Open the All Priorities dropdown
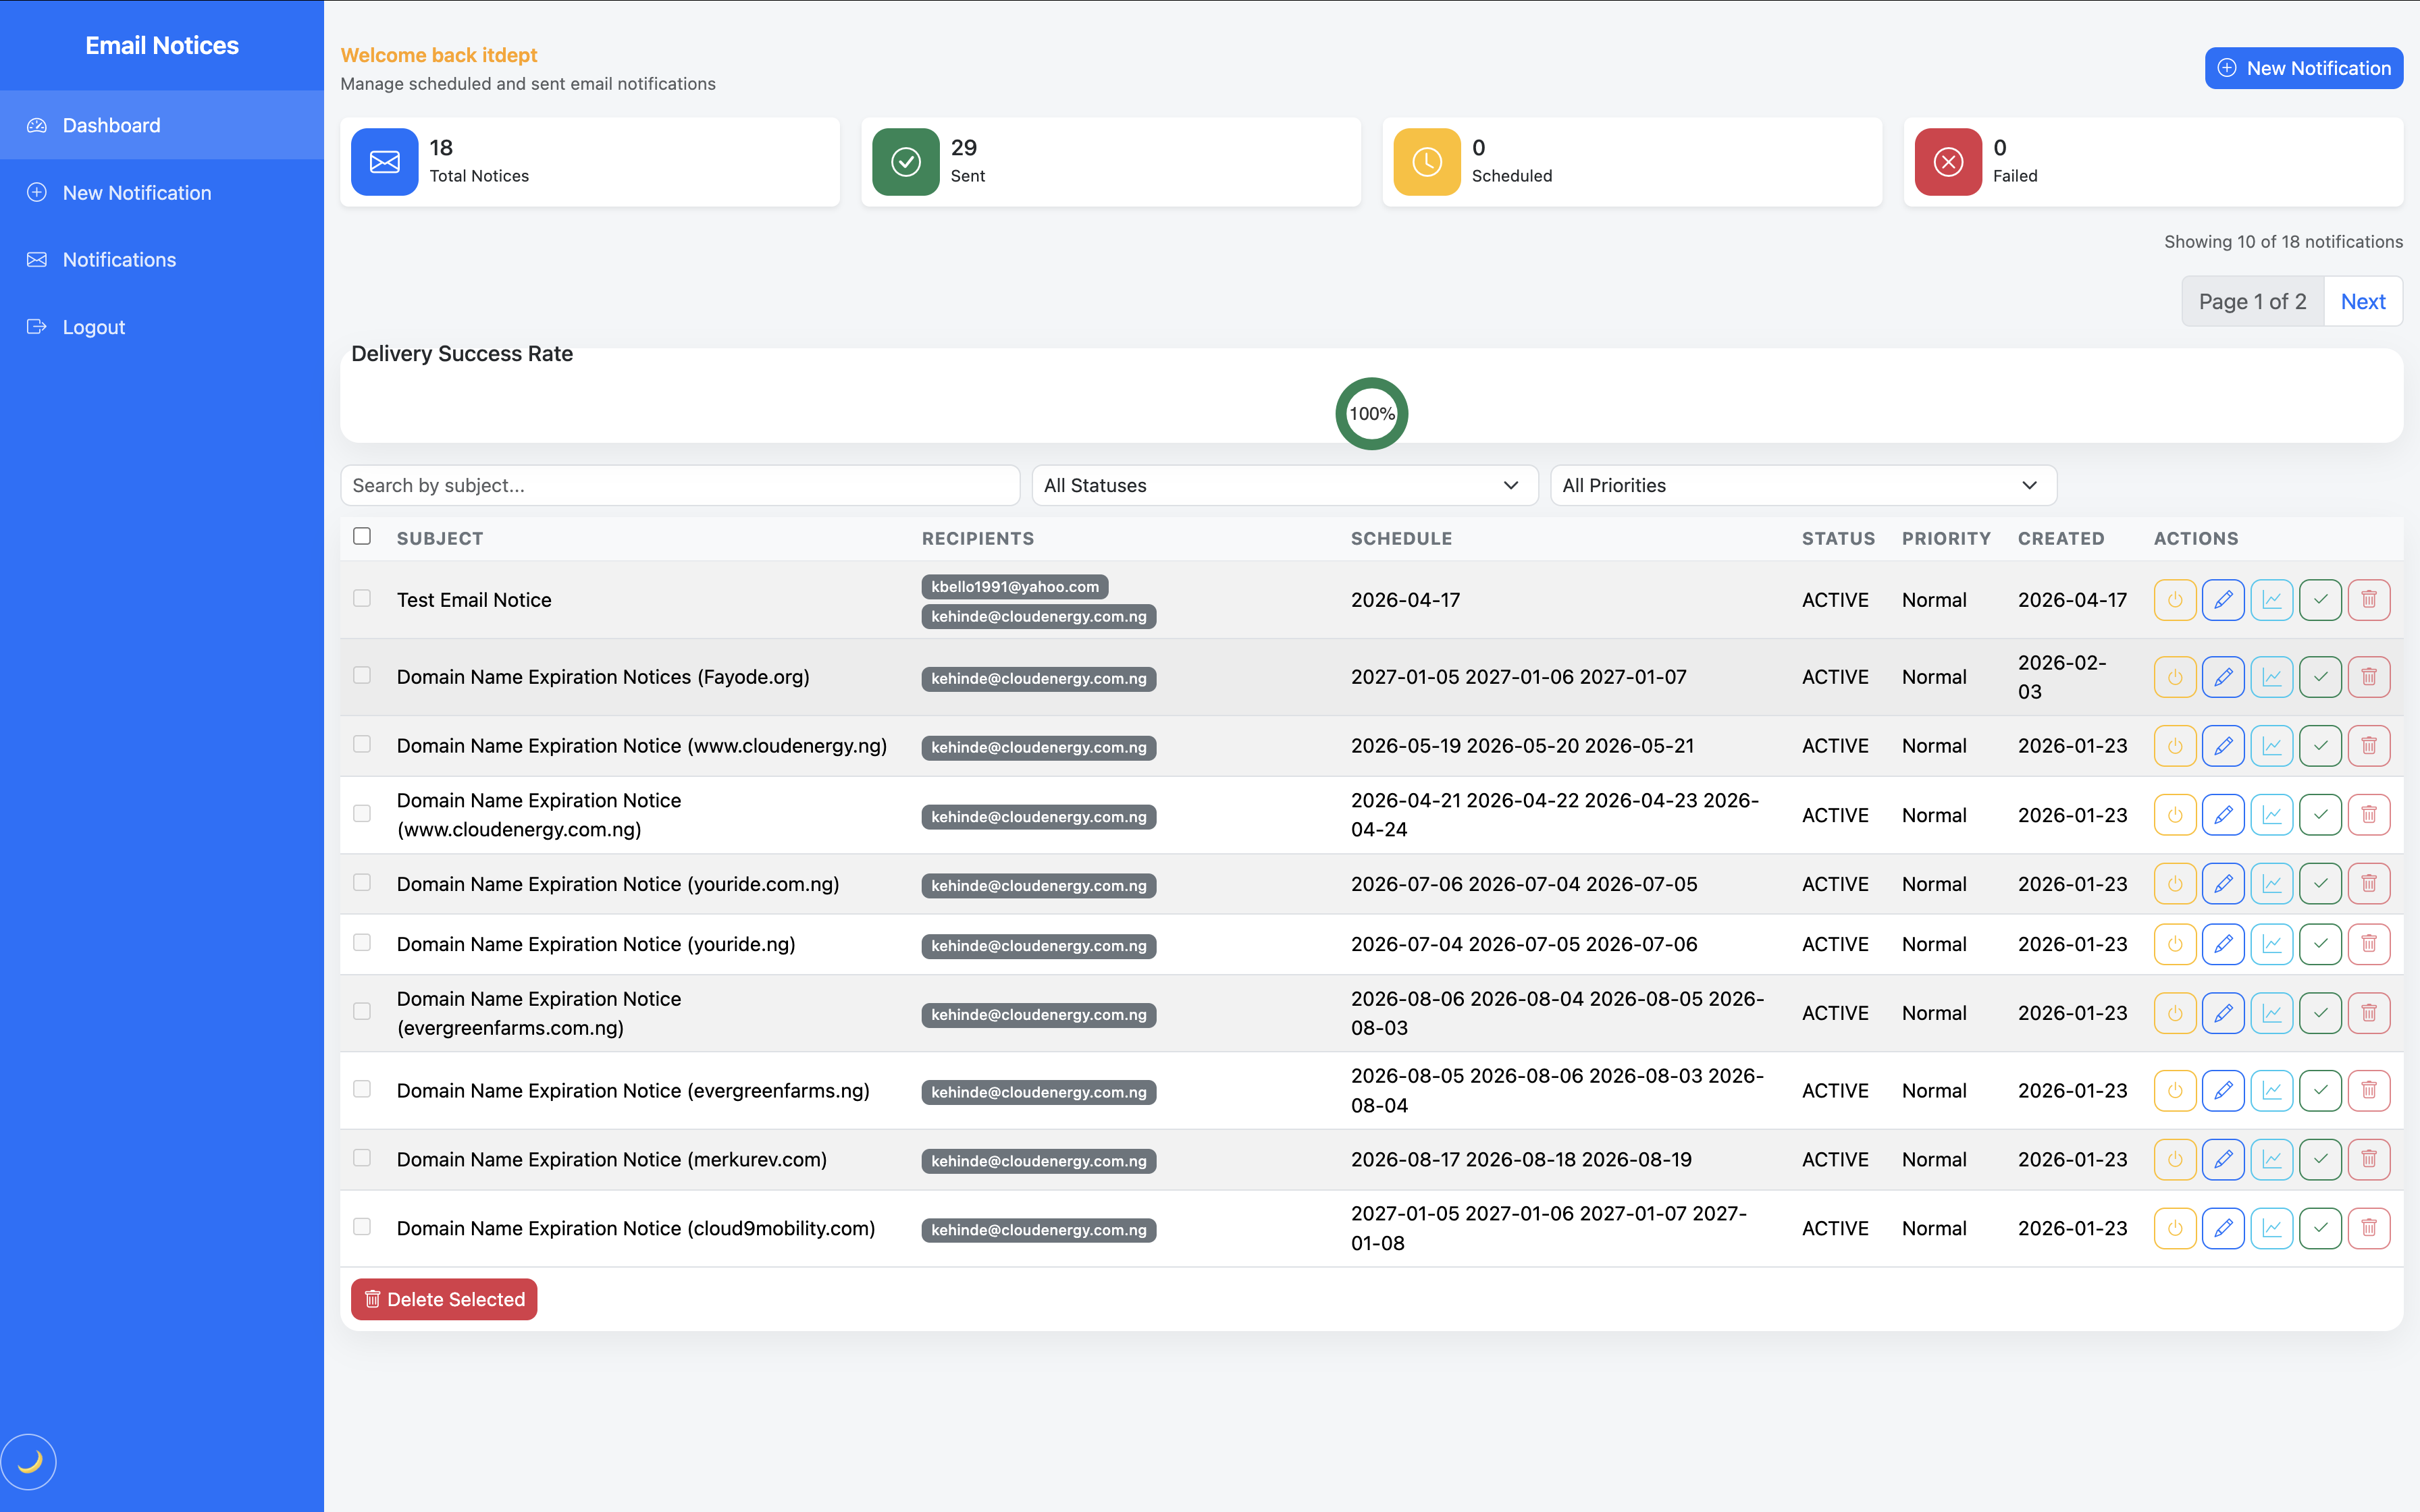 click(x=1803, y=486)
